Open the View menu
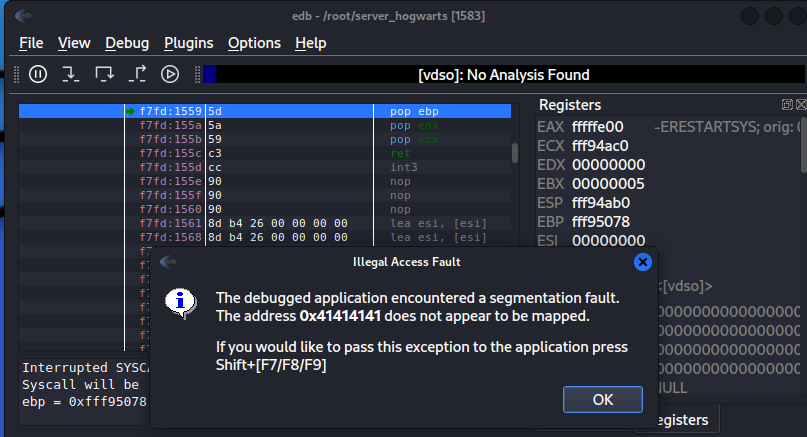This screenshot has width=807, height=437. [x=74, y=43]
